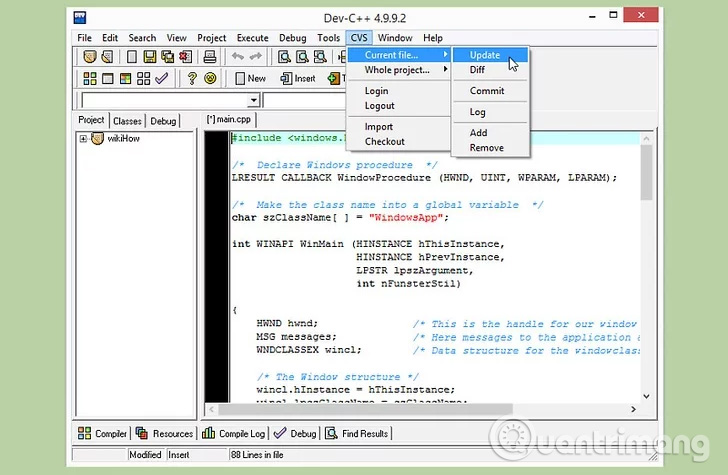Click the Save floppy disk icon
728x475 pixels.
pos(150,57)
